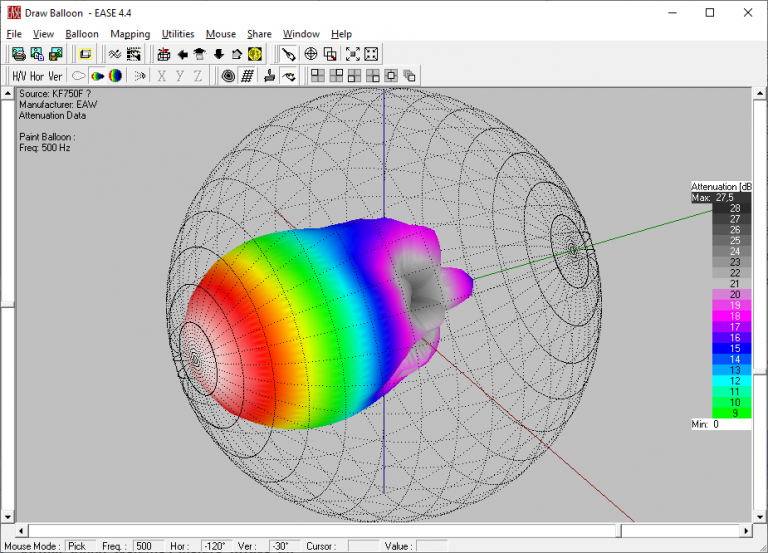Click the H/V view button
Screen dimensions: 768x553
point(19,76)
